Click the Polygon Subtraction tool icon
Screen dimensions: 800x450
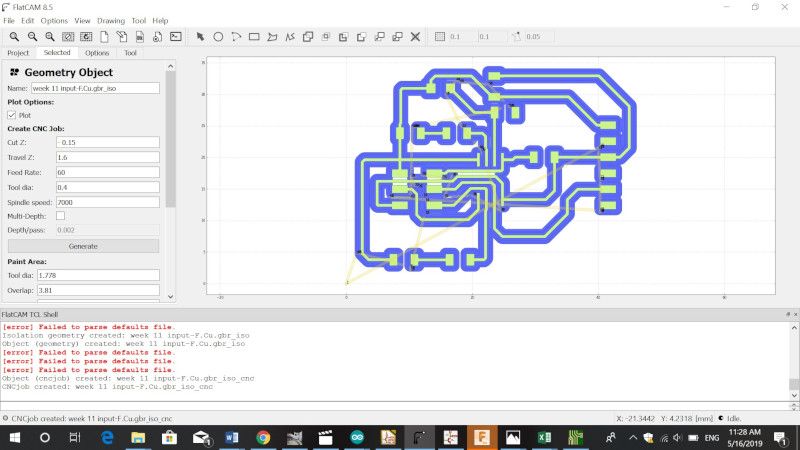pyautogui.click(x=343, y=37)
